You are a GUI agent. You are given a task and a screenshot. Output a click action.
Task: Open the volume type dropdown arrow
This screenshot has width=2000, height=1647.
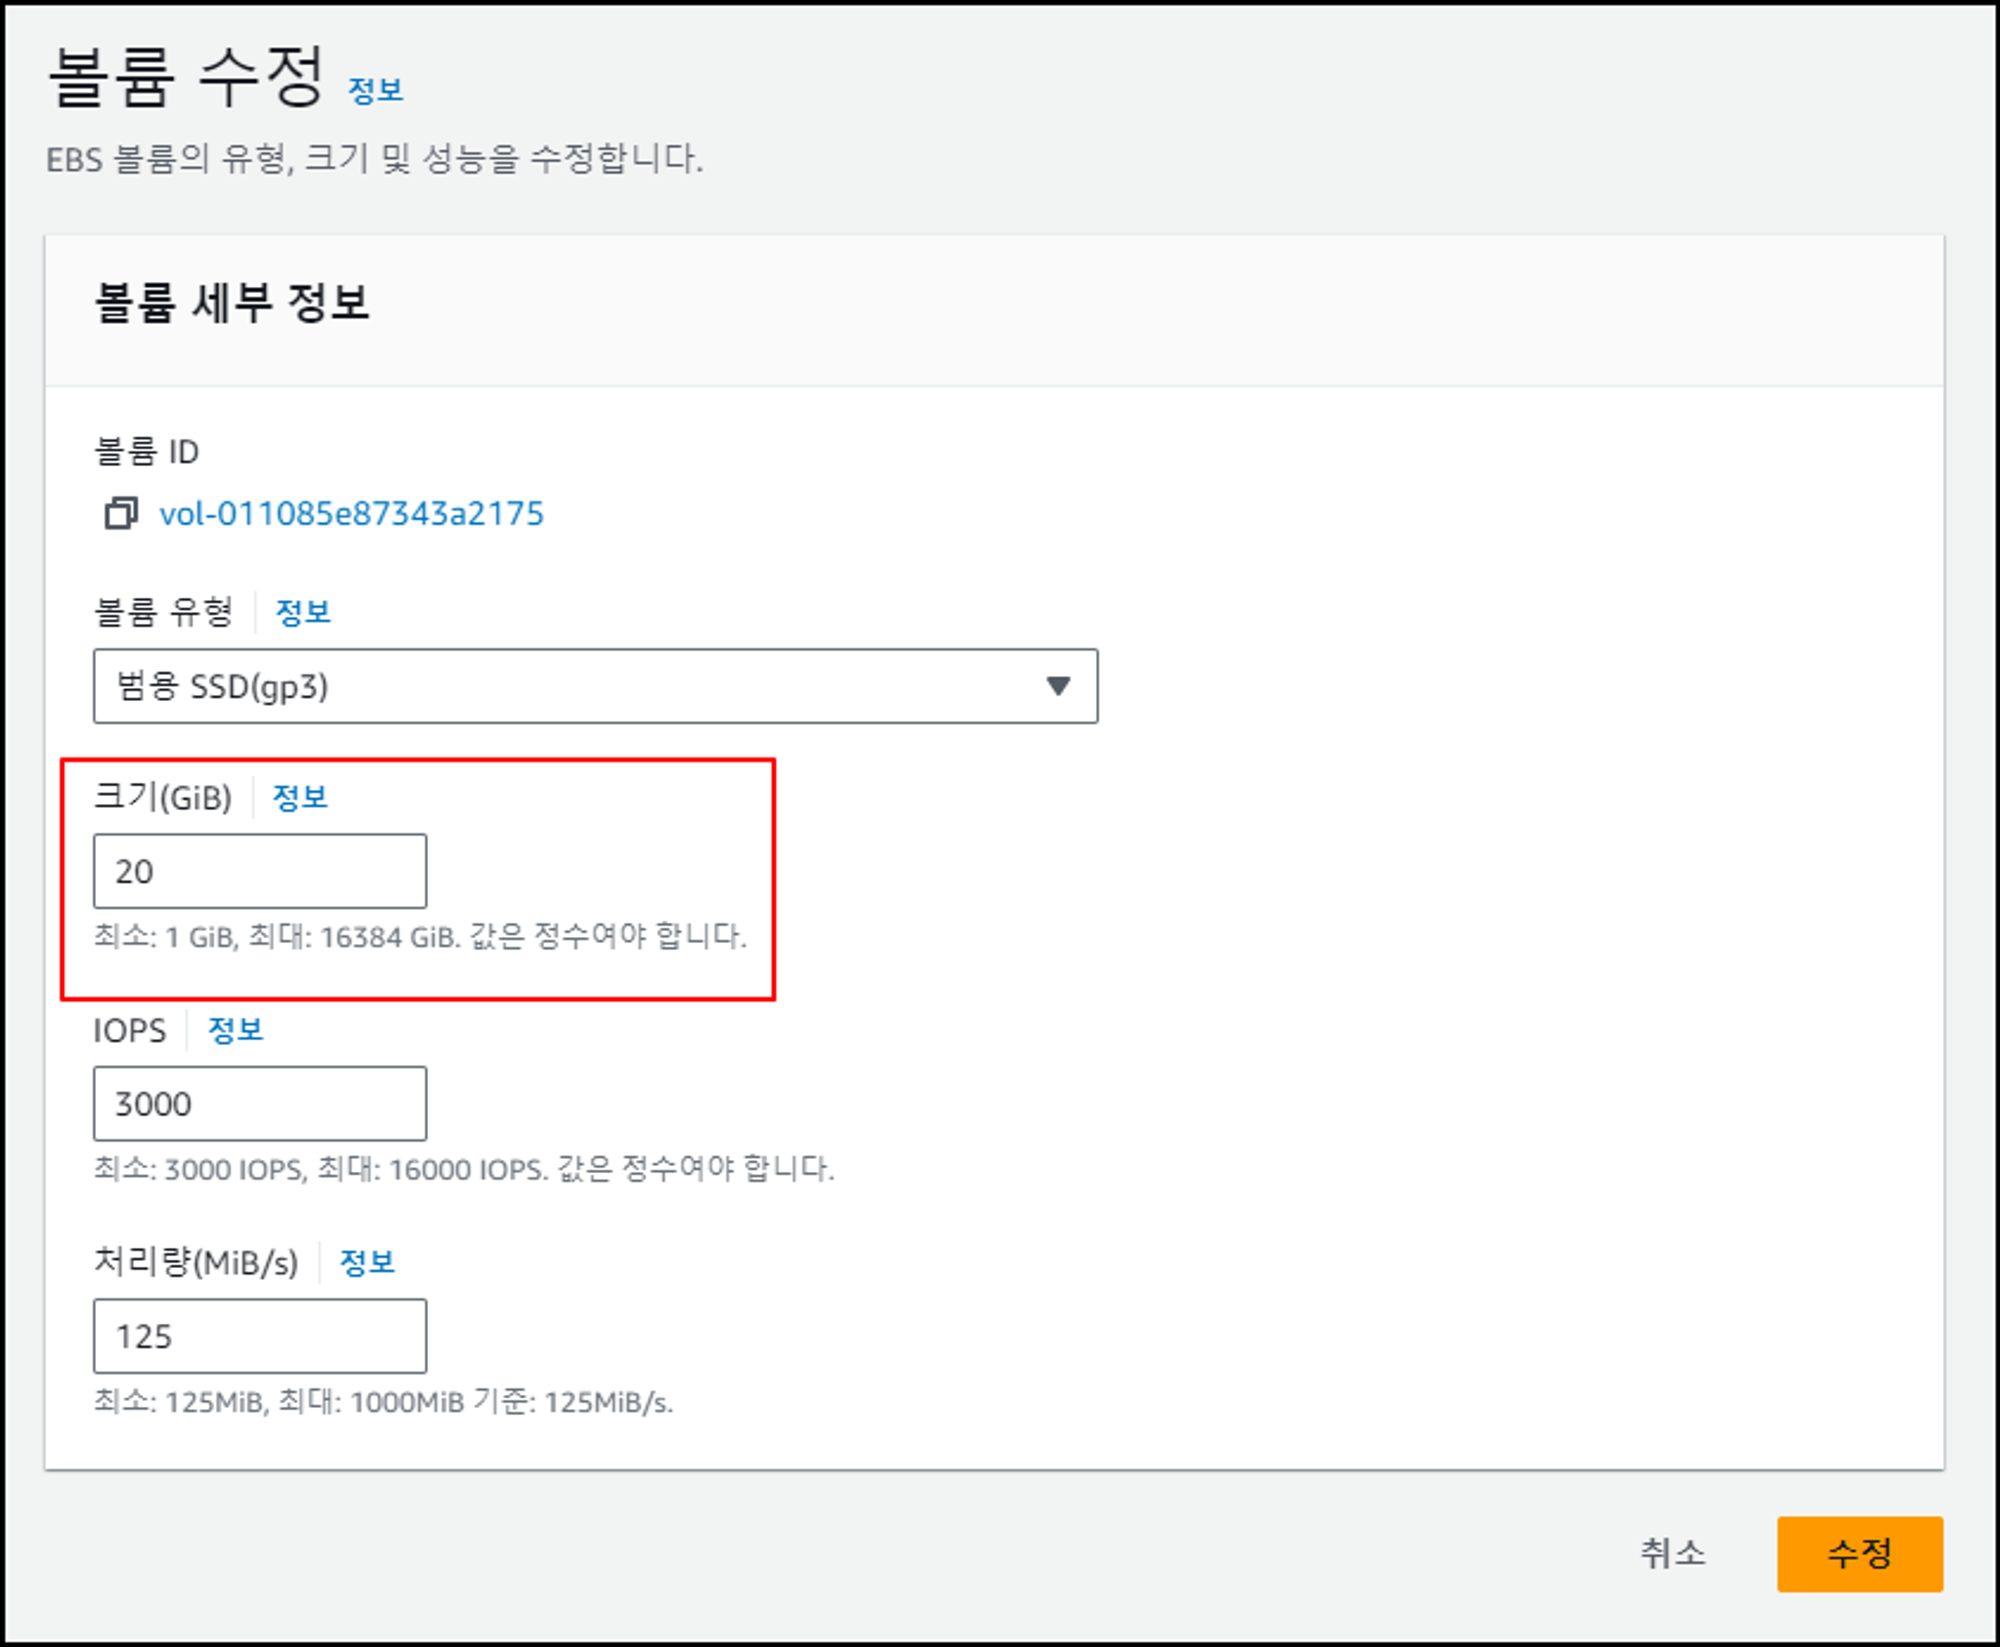(x=1058, y=686)
